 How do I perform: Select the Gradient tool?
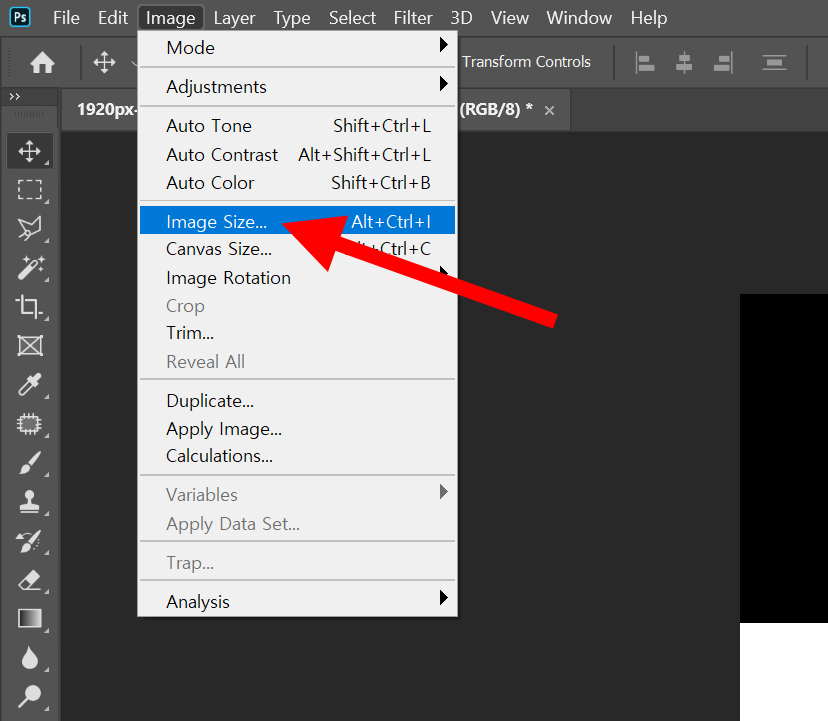point(30,619)
